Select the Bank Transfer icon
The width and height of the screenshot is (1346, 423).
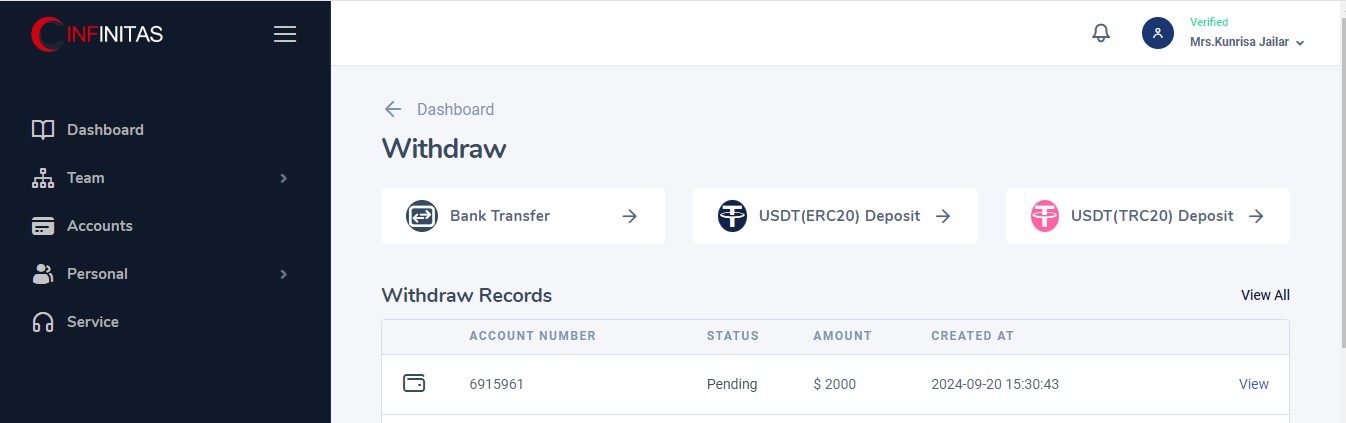point(422,216)
